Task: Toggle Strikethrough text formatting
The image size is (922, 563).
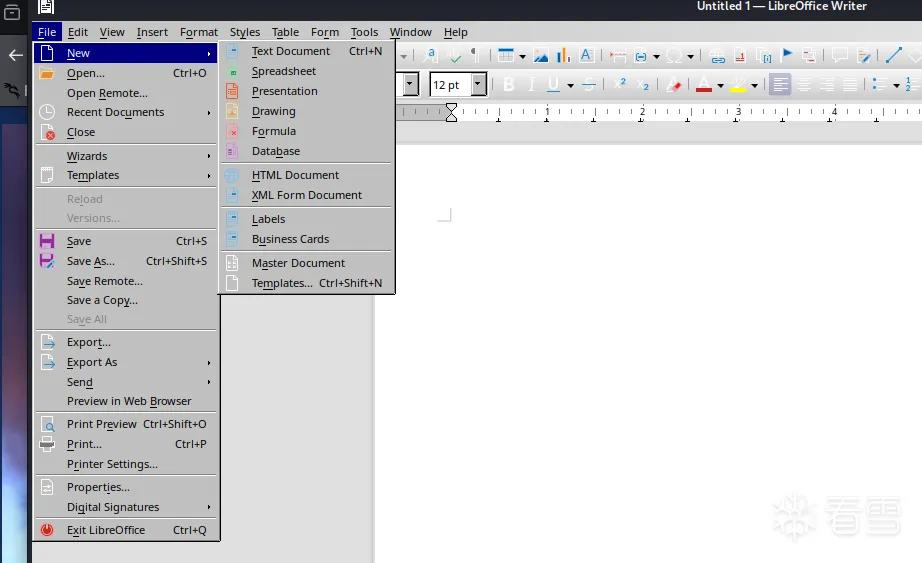Action: click(589, 85)
